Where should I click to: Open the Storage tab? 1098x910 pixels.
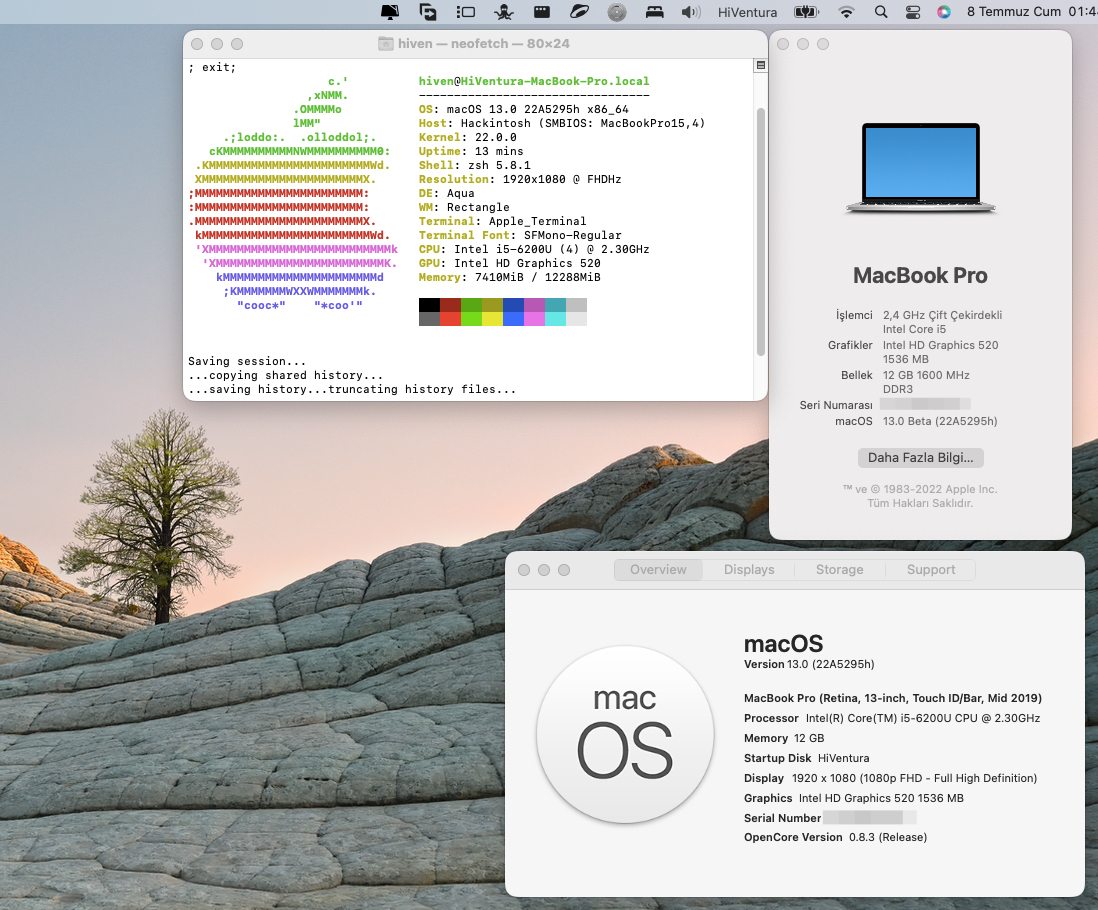839,570
